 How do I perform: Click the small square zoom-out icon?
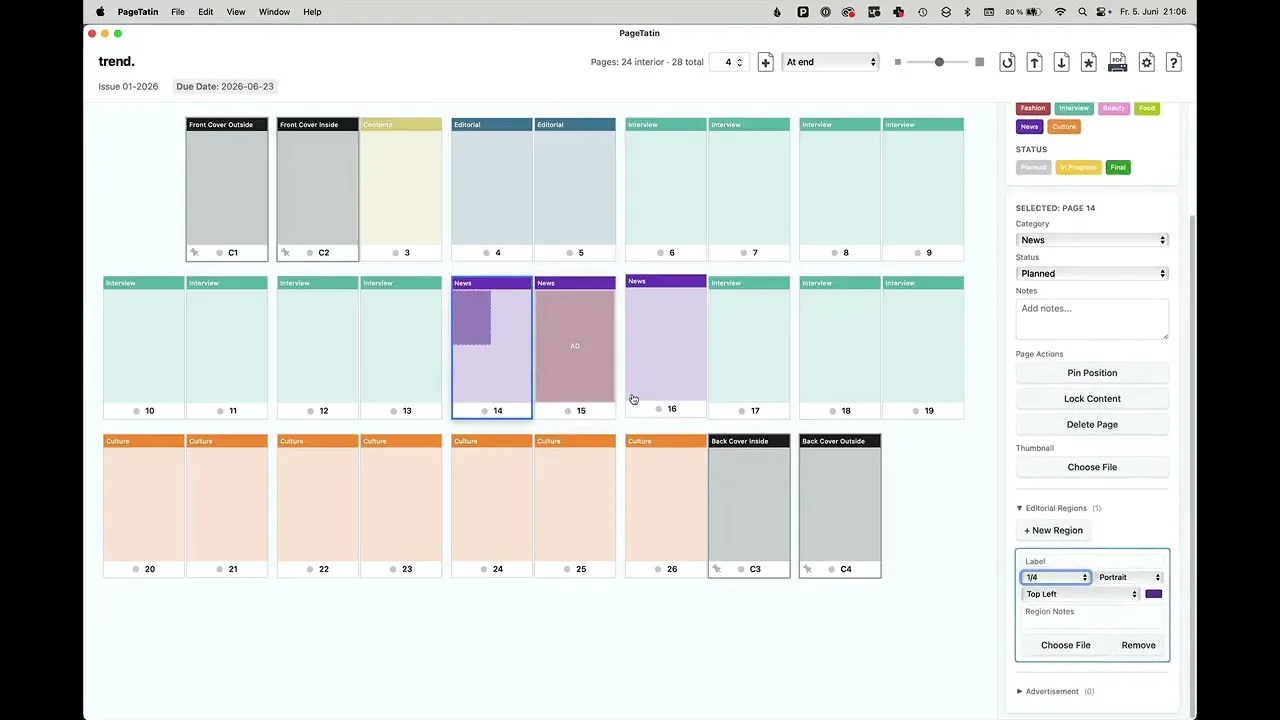898,62
